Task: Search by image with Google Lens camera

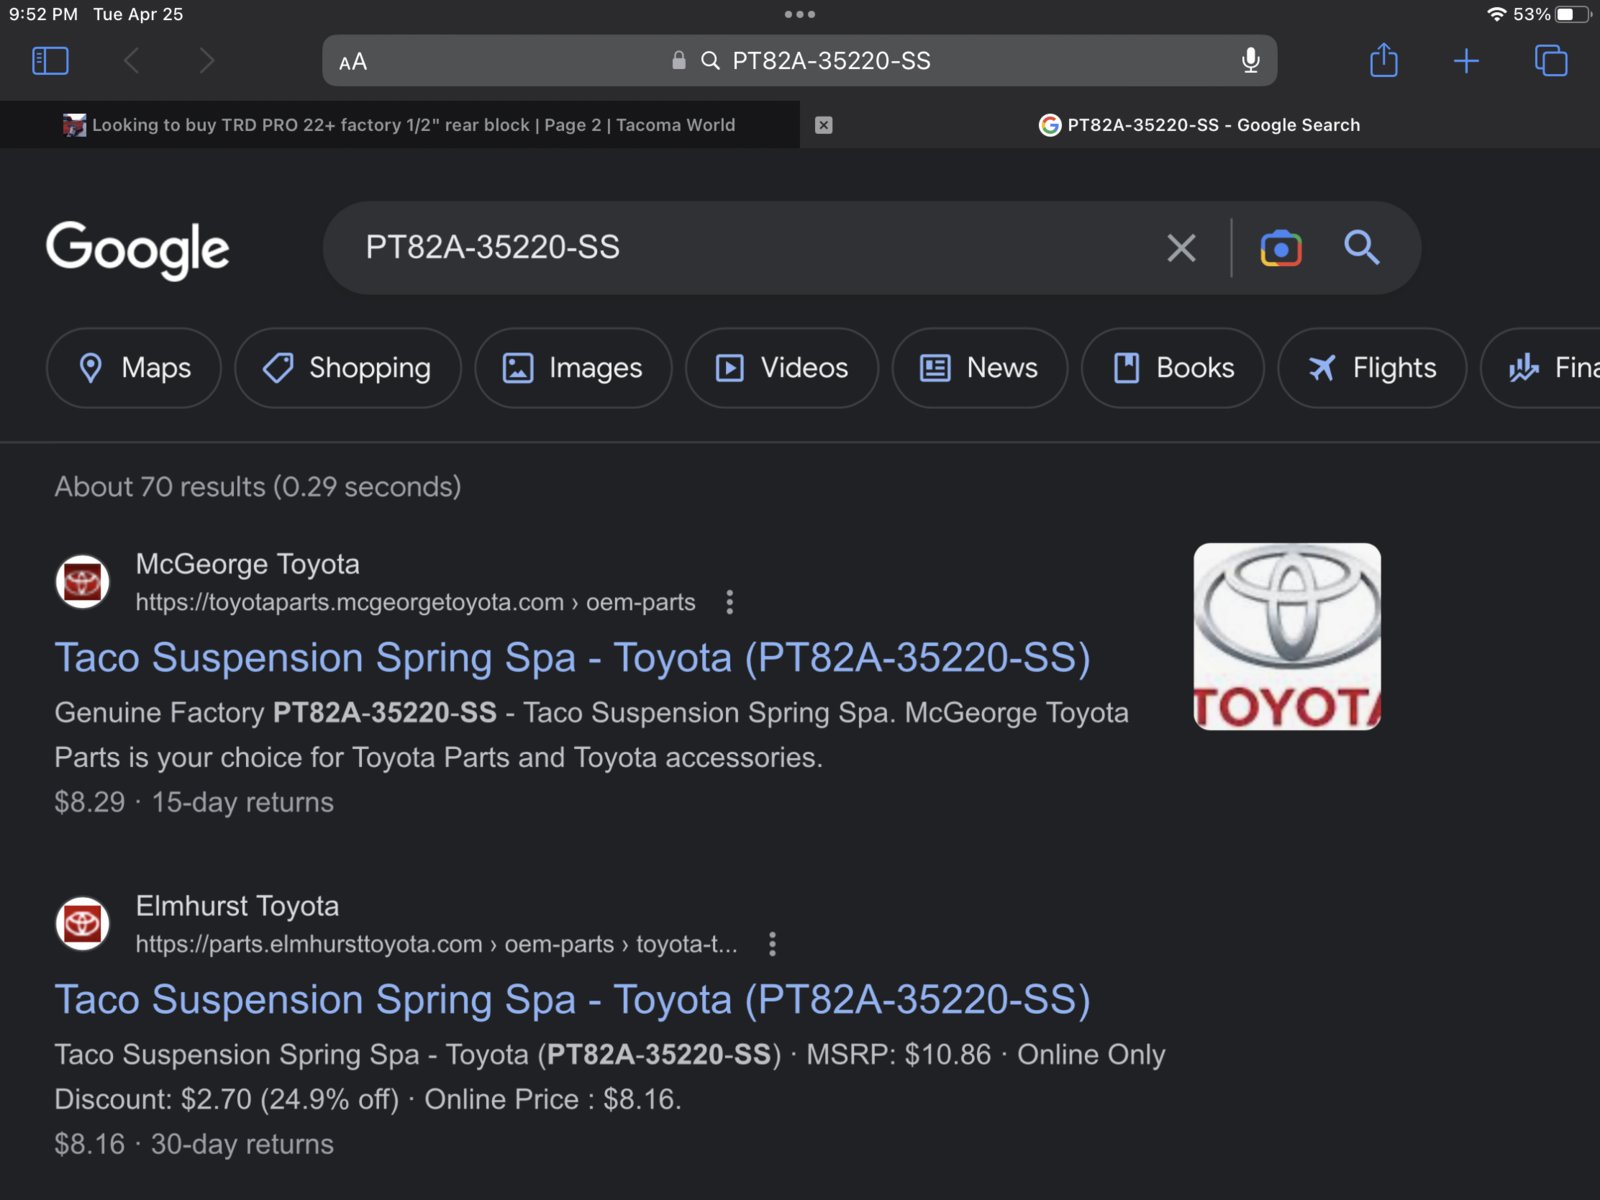Action: tap(1281, 248)
